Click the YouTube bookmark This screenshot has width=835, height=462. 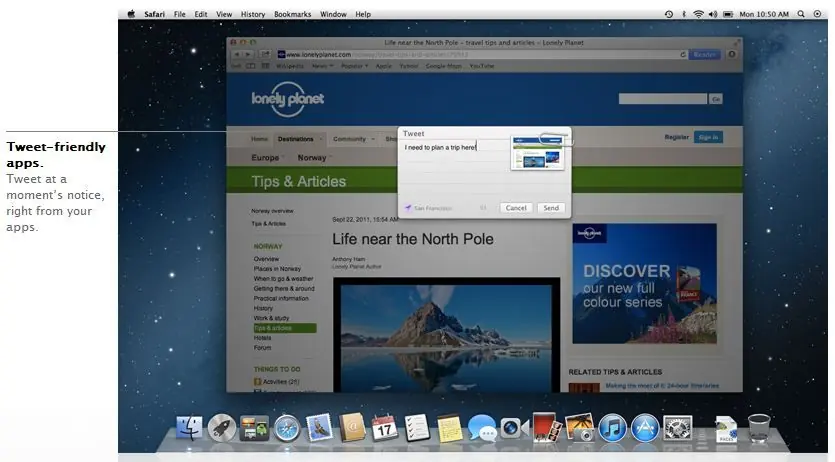[481, 66]
